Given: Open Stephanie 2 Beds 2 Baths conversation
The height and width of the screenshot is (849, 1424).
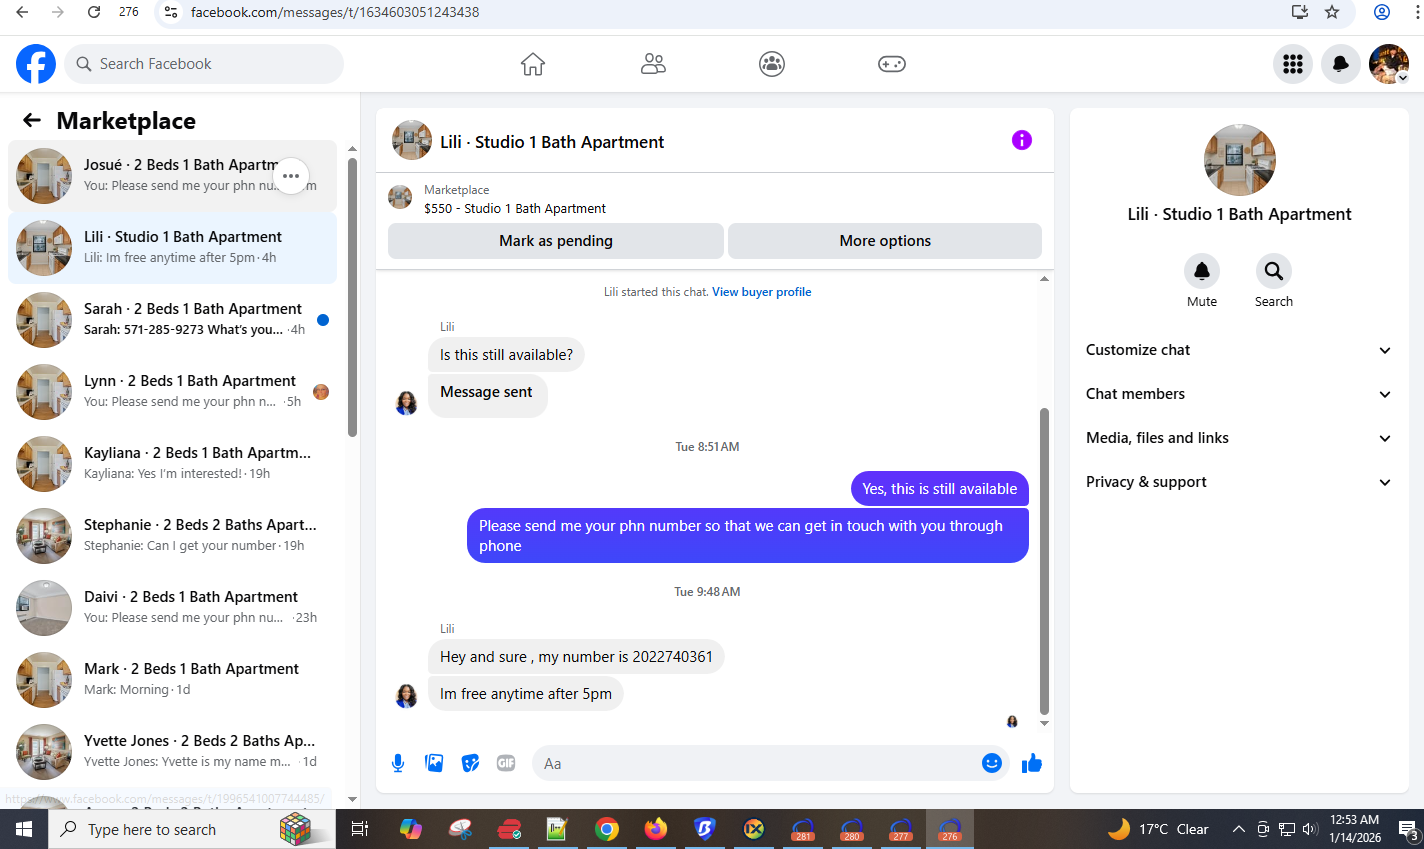Looking at the screenshot, I should 172,536.
